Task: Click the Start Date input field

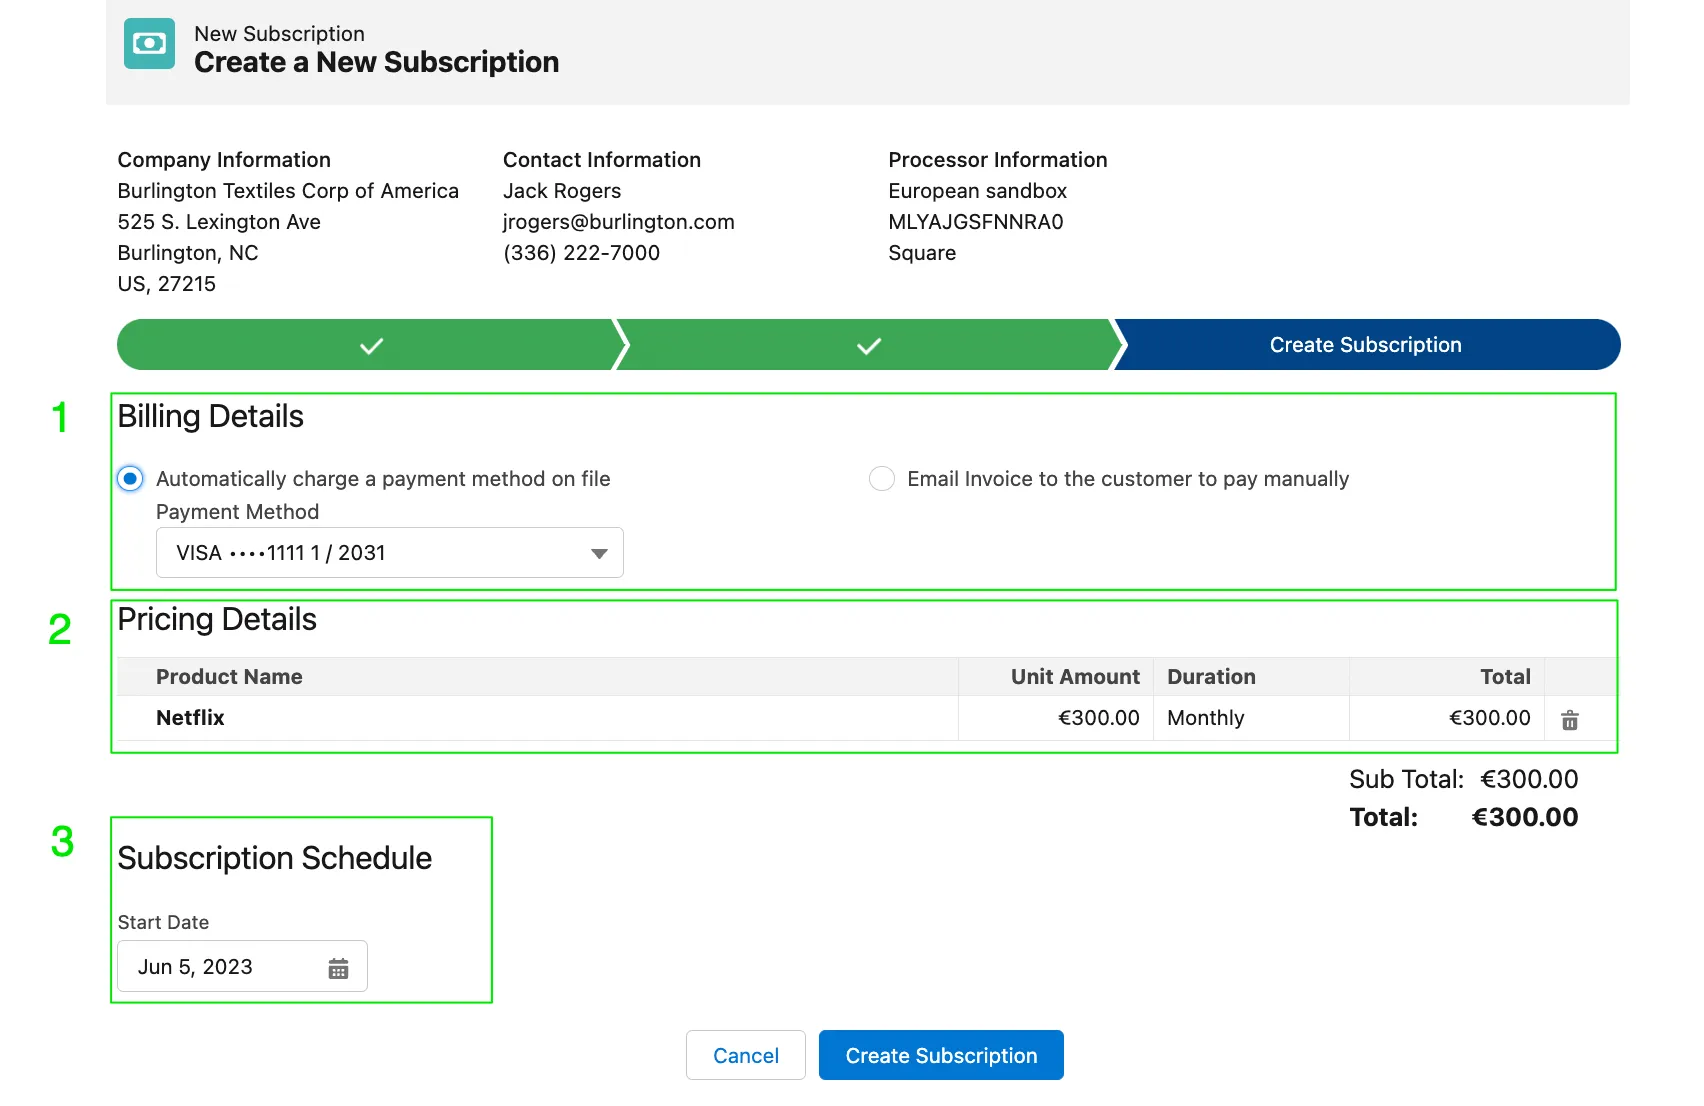Action: coord(242,966)
